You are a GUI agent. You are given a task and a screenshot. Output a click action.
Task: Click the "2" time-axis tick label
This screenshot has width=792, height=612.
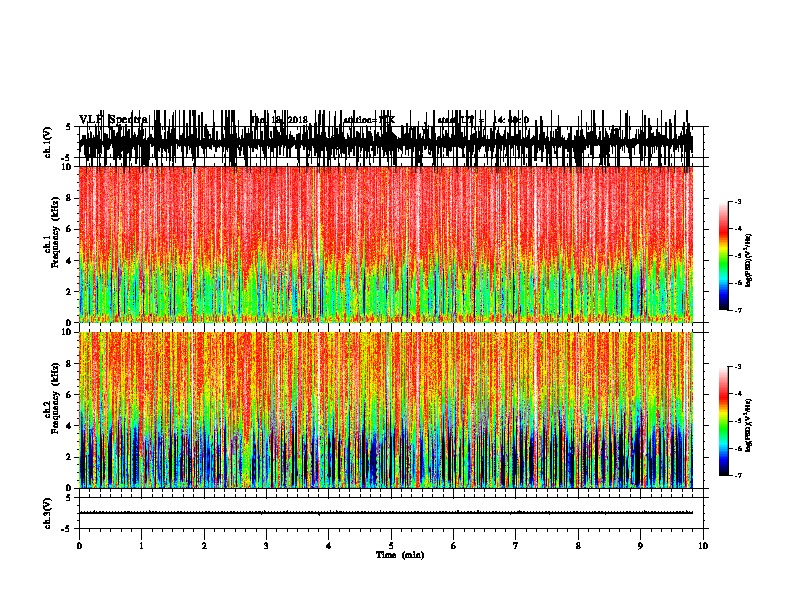[204, 546]
